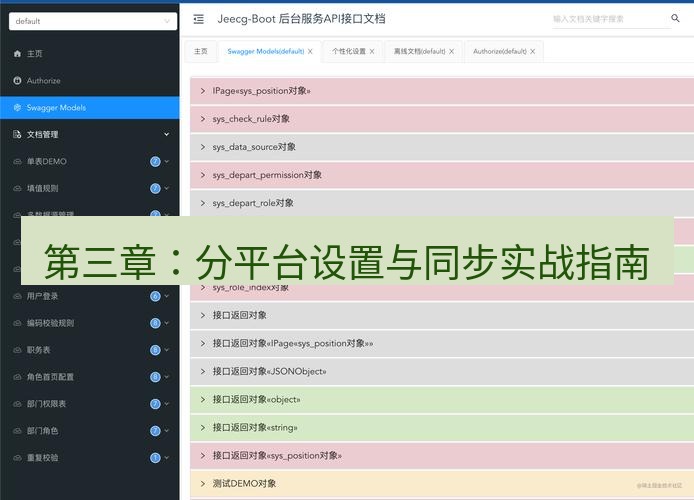
Task: Select Swagger Models in the sidebar
Action: [x=90, y=108]
